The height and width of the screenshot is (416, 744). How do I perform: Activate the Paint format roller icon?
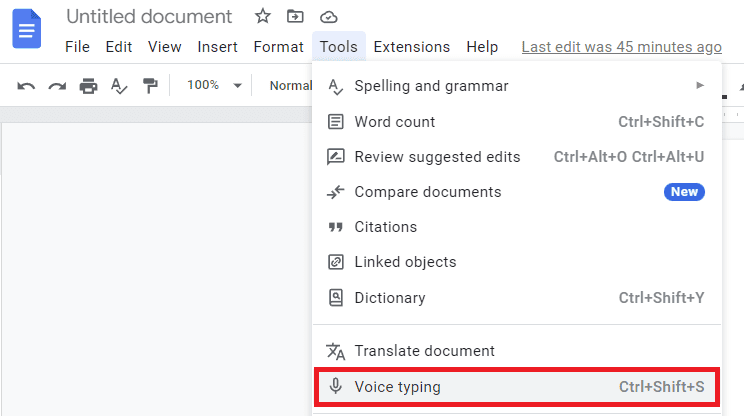(150, 86)
